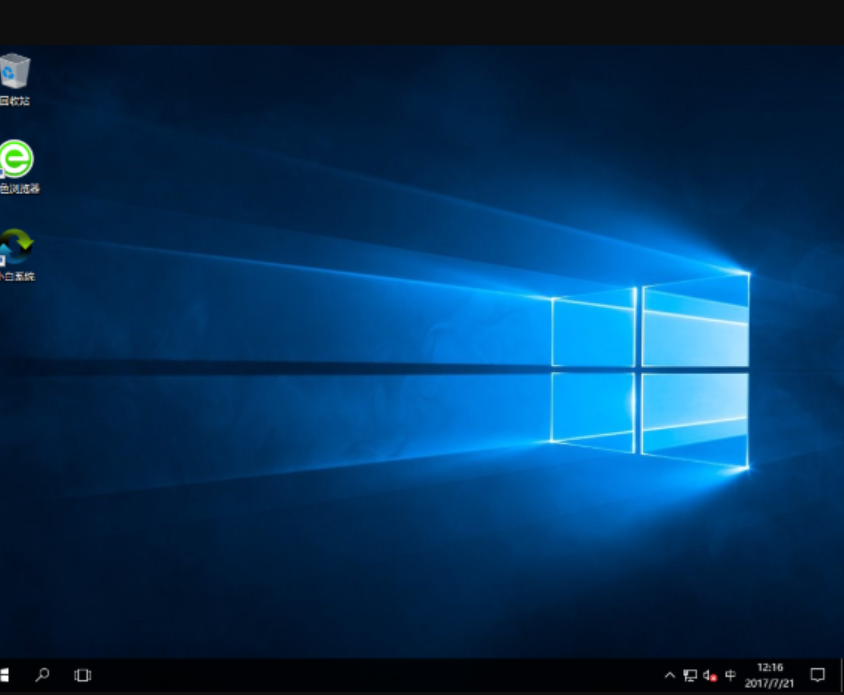Open the Windows Start menu

coord(4,675)
